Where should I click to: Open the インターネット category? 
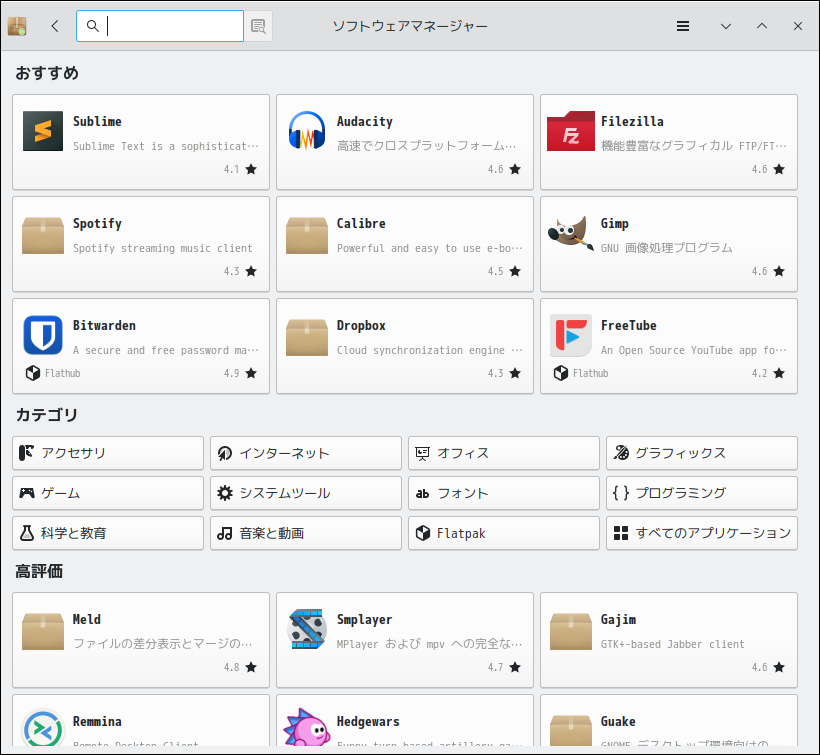tap(306, 453)
